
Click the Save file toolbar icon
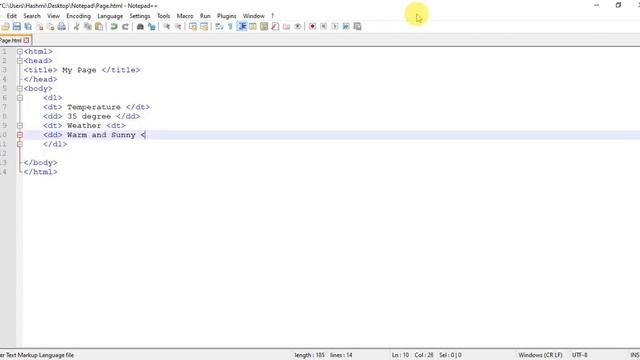pos(17,27)
